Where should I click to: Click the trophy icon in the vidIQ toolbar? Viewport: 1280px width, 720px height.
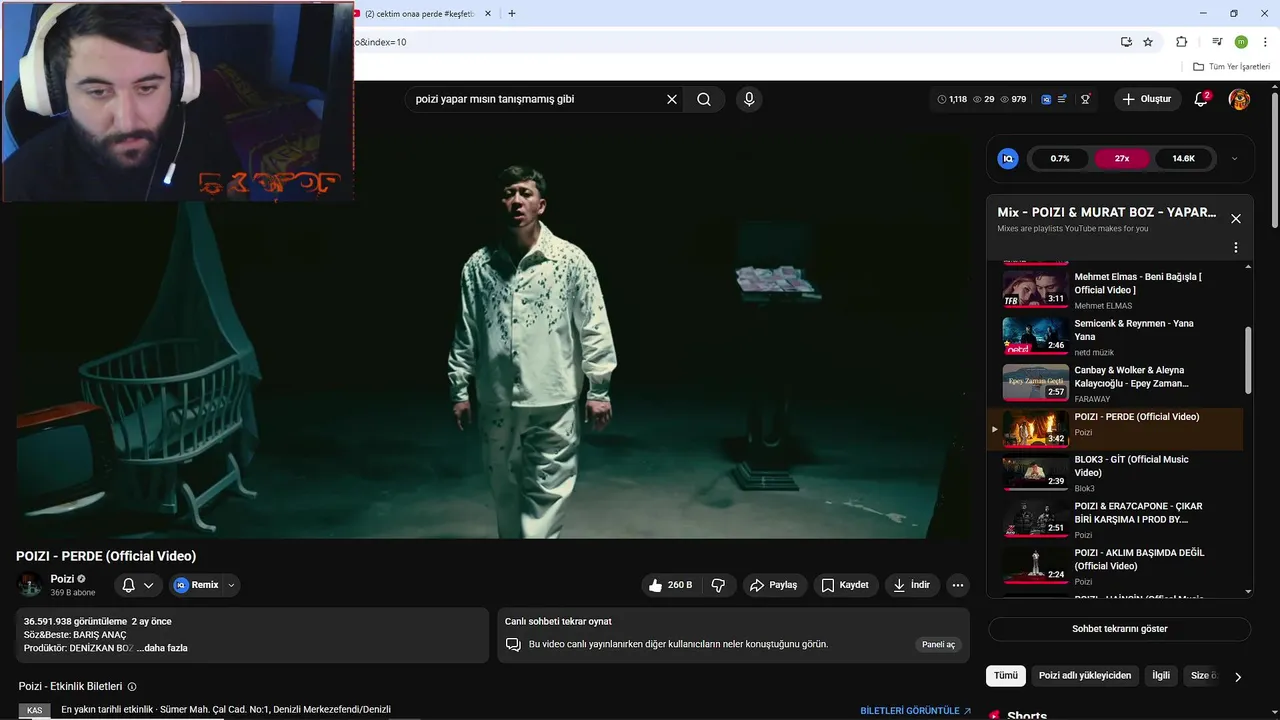pyautogui.click(x=1085, y=99)
